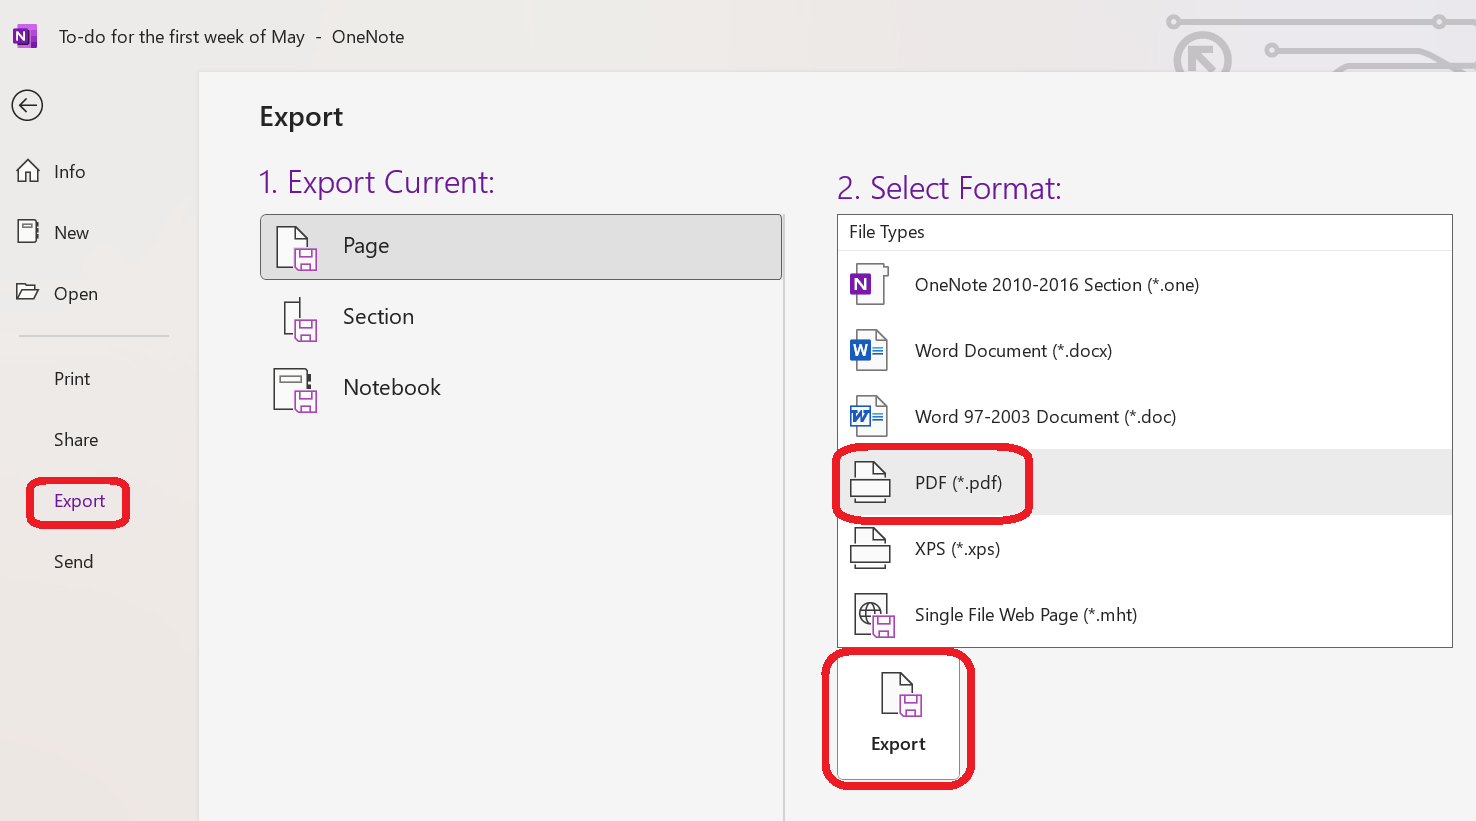Click the Page export icon
This screenshot has width=1476, height=821.
tap(295, 247)
